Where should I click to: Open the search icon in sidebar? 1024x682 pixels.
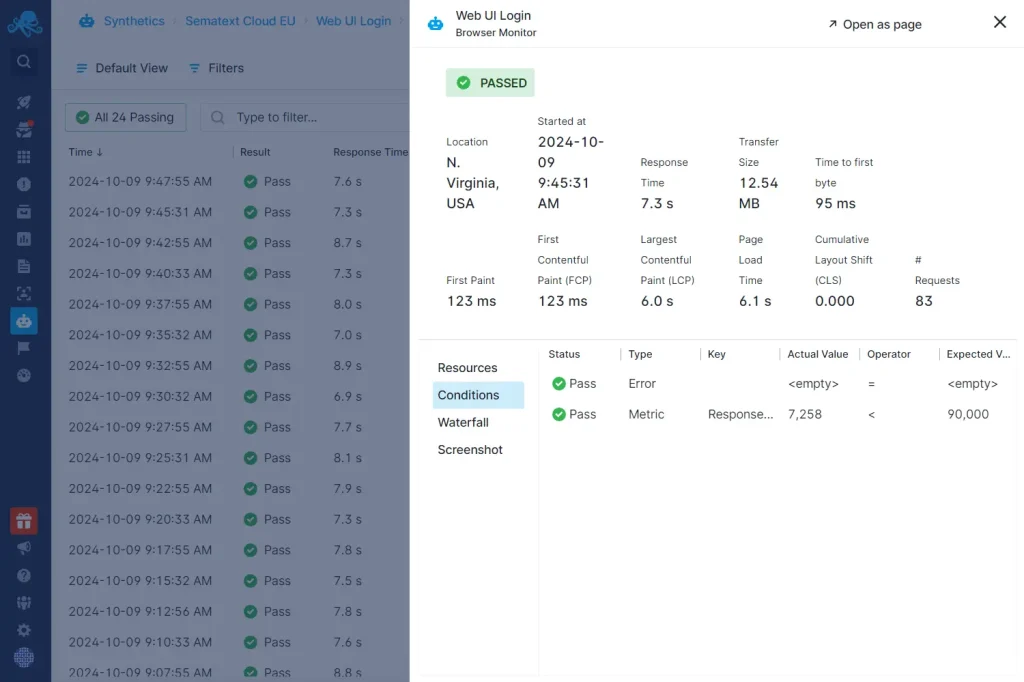tap(24, 62)
